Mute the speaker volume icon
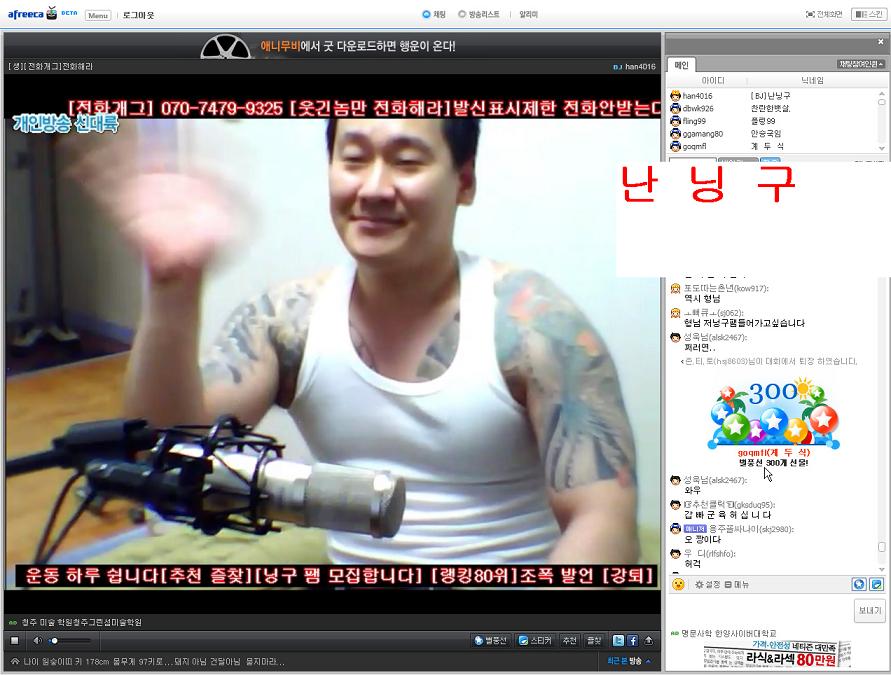 (x=37, y=641)
